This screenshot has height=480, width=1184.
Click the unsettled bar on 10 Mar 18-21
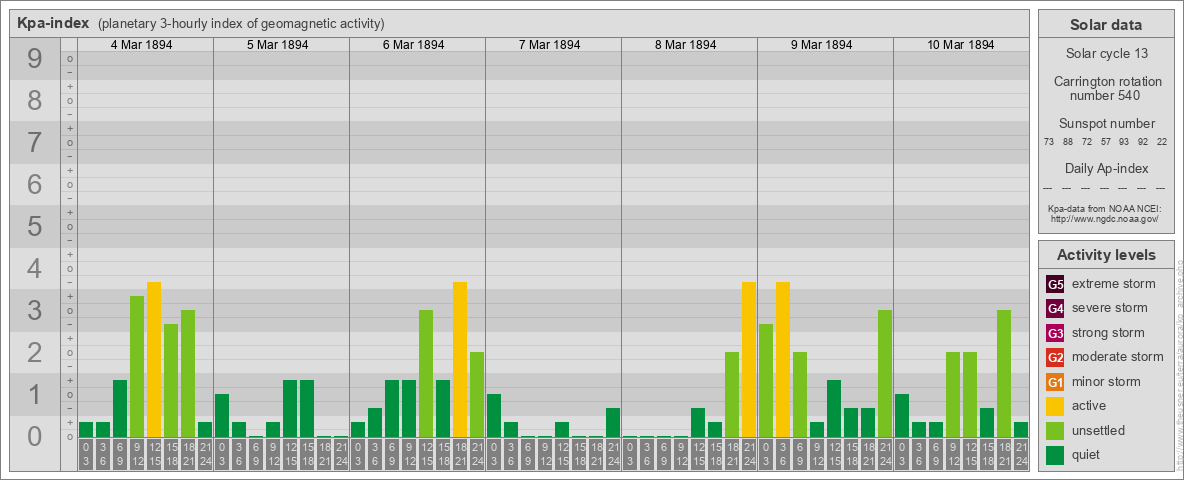pos(1004,374)
